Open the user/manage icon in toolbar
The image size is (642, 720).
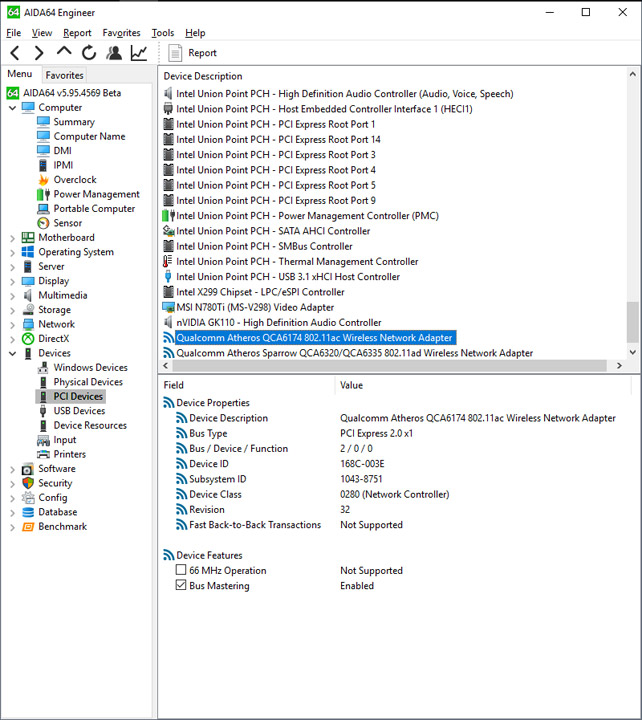(114, 53)
